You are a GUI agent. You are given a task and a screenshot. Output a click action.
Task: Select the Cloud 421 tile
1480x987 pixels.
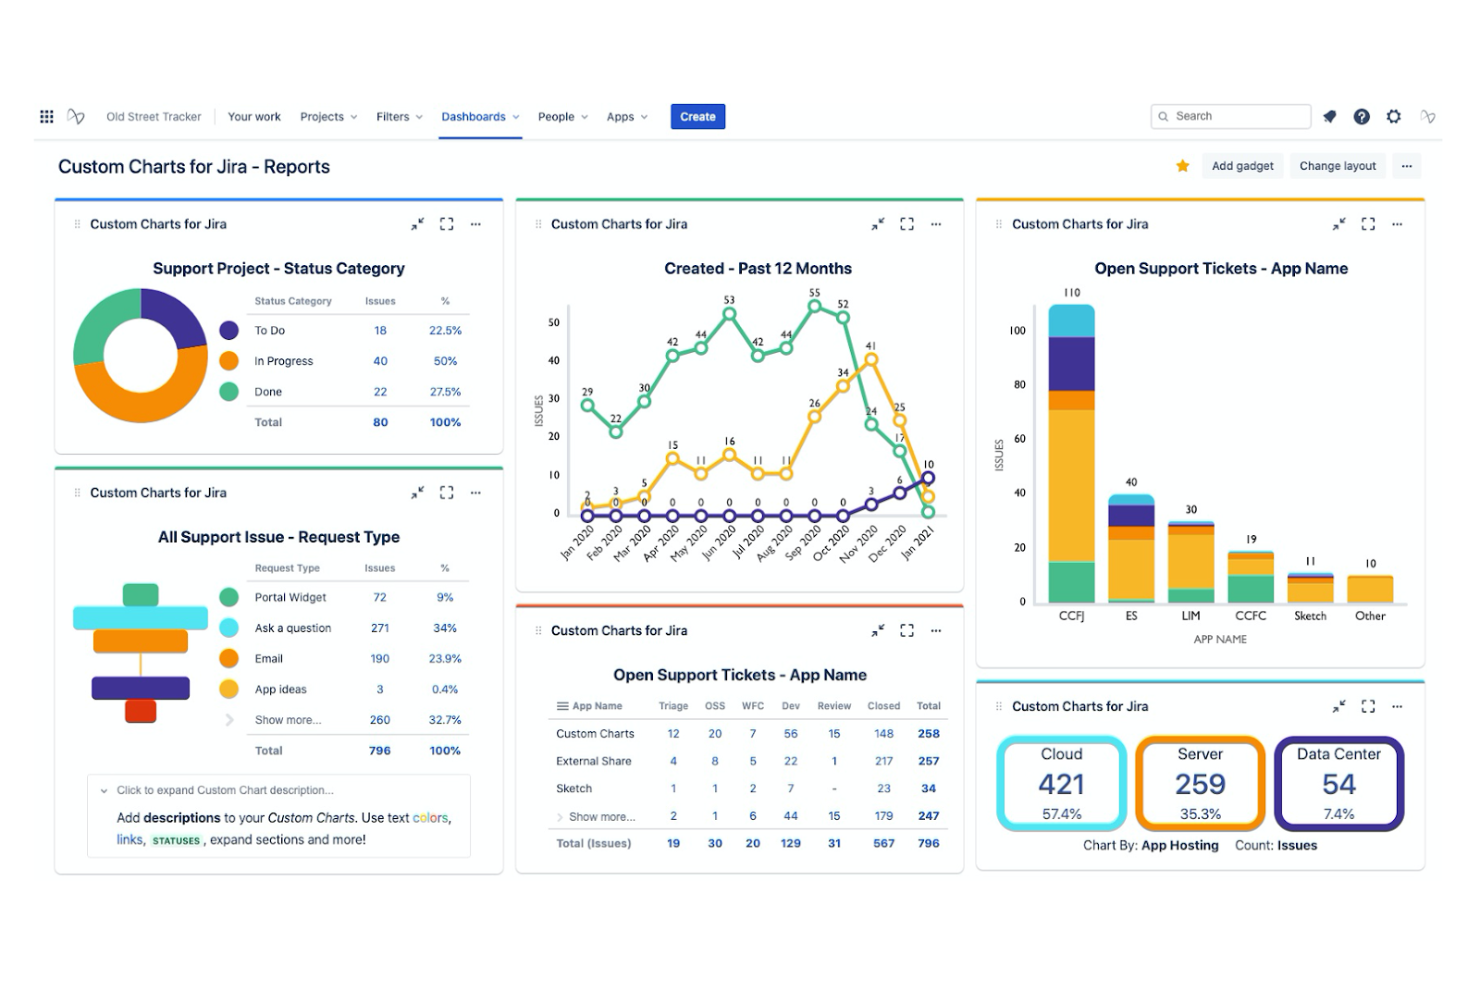point(1062,784)
